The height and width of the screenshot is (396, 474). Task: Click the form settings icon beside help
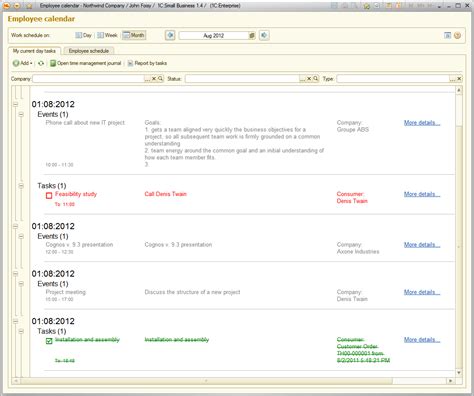[448, 35]
